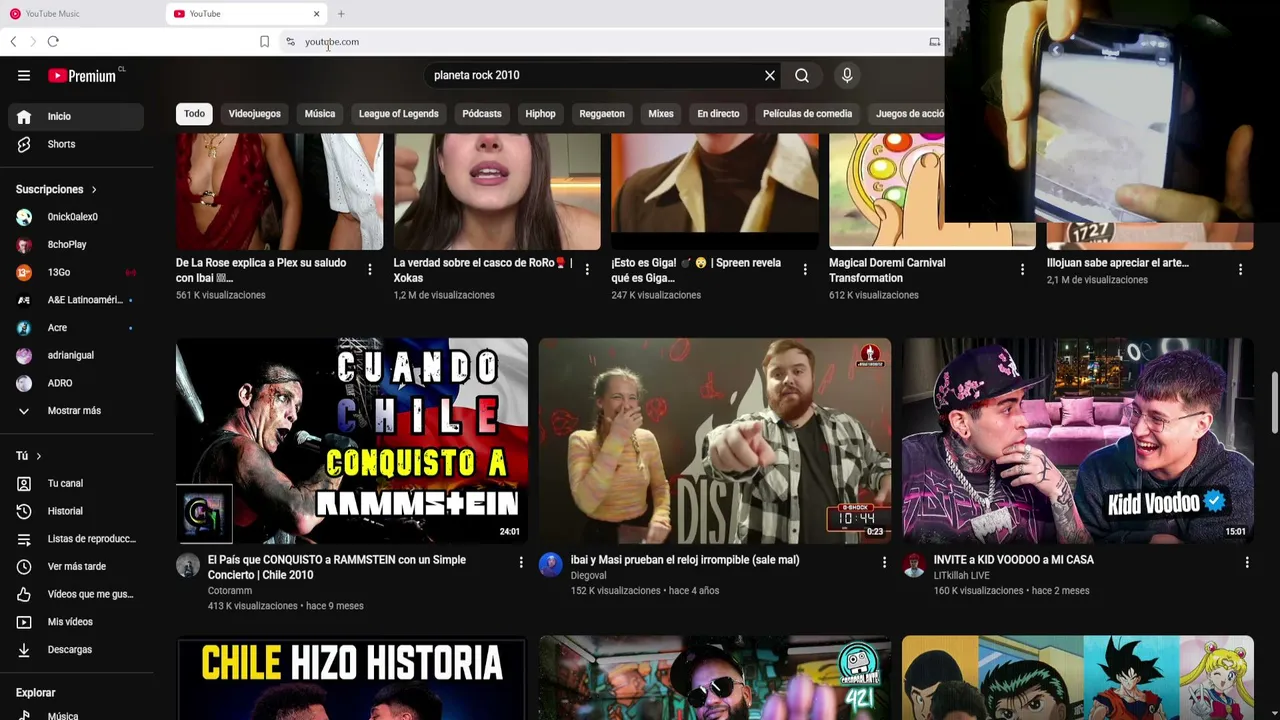Filter by Hiphop chip
This screenshot has width=1280, height=720.
click(x=540, y=114)
